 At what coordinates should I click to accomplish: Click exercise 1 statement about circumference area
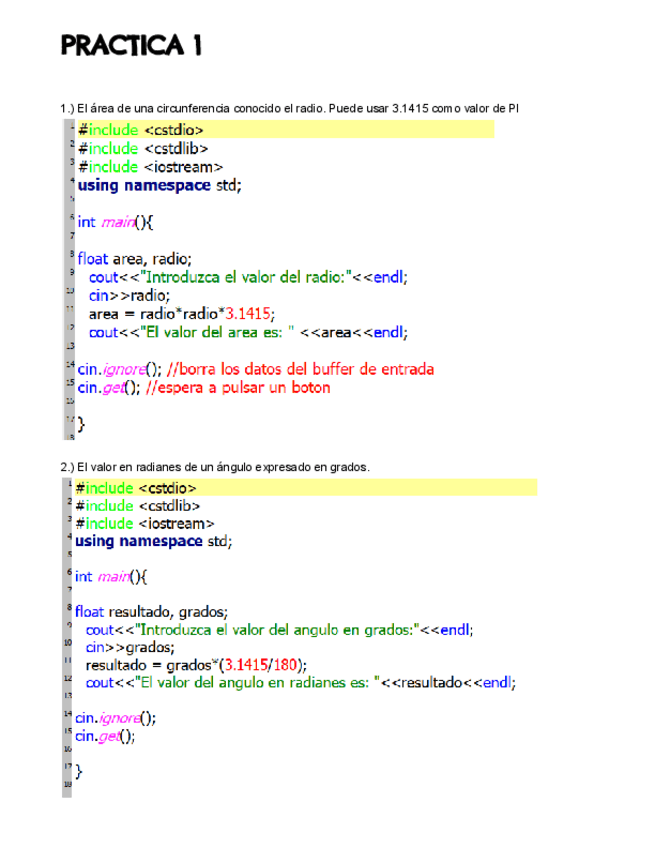click(x=289, y=107)
